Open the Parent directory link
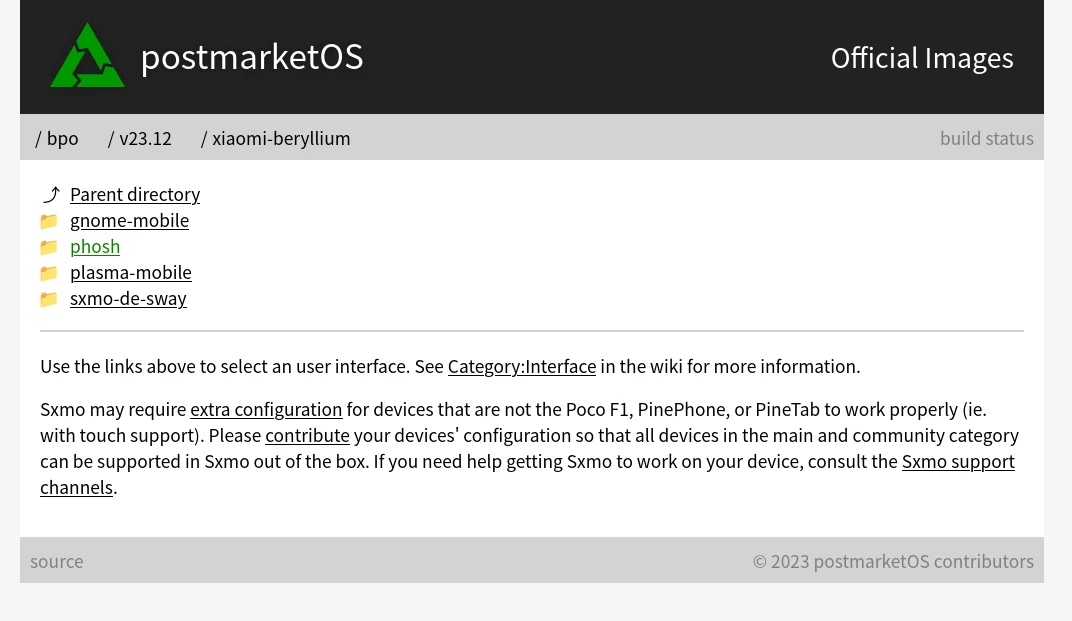The height and width of the screenshot is (621, 1072). [x=135, y=195]
